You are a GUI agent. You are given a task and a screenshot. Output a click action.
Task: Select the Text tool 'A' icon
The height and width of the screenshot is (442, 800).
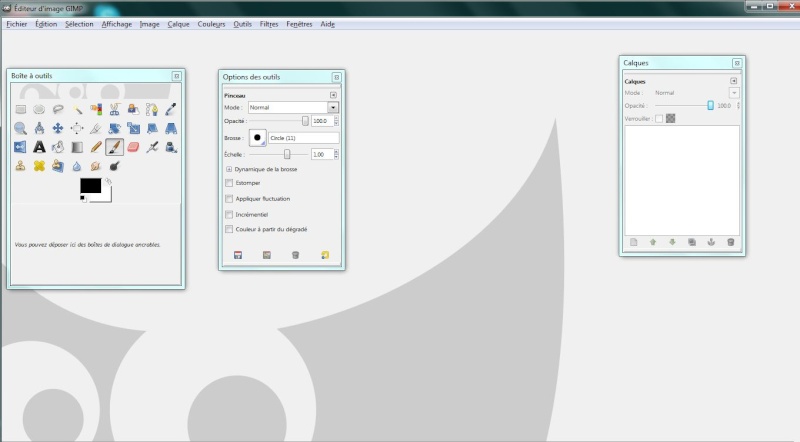(x=39, y=147)
